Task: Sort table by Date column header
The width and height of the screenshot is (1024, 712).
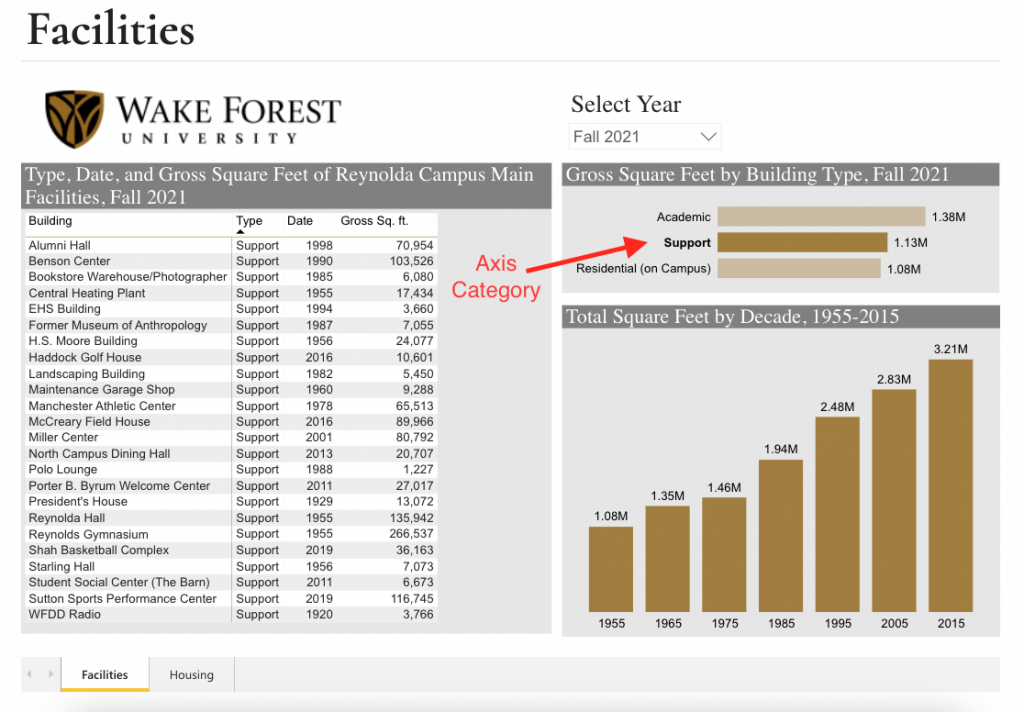Action: (x=300, y=221)
